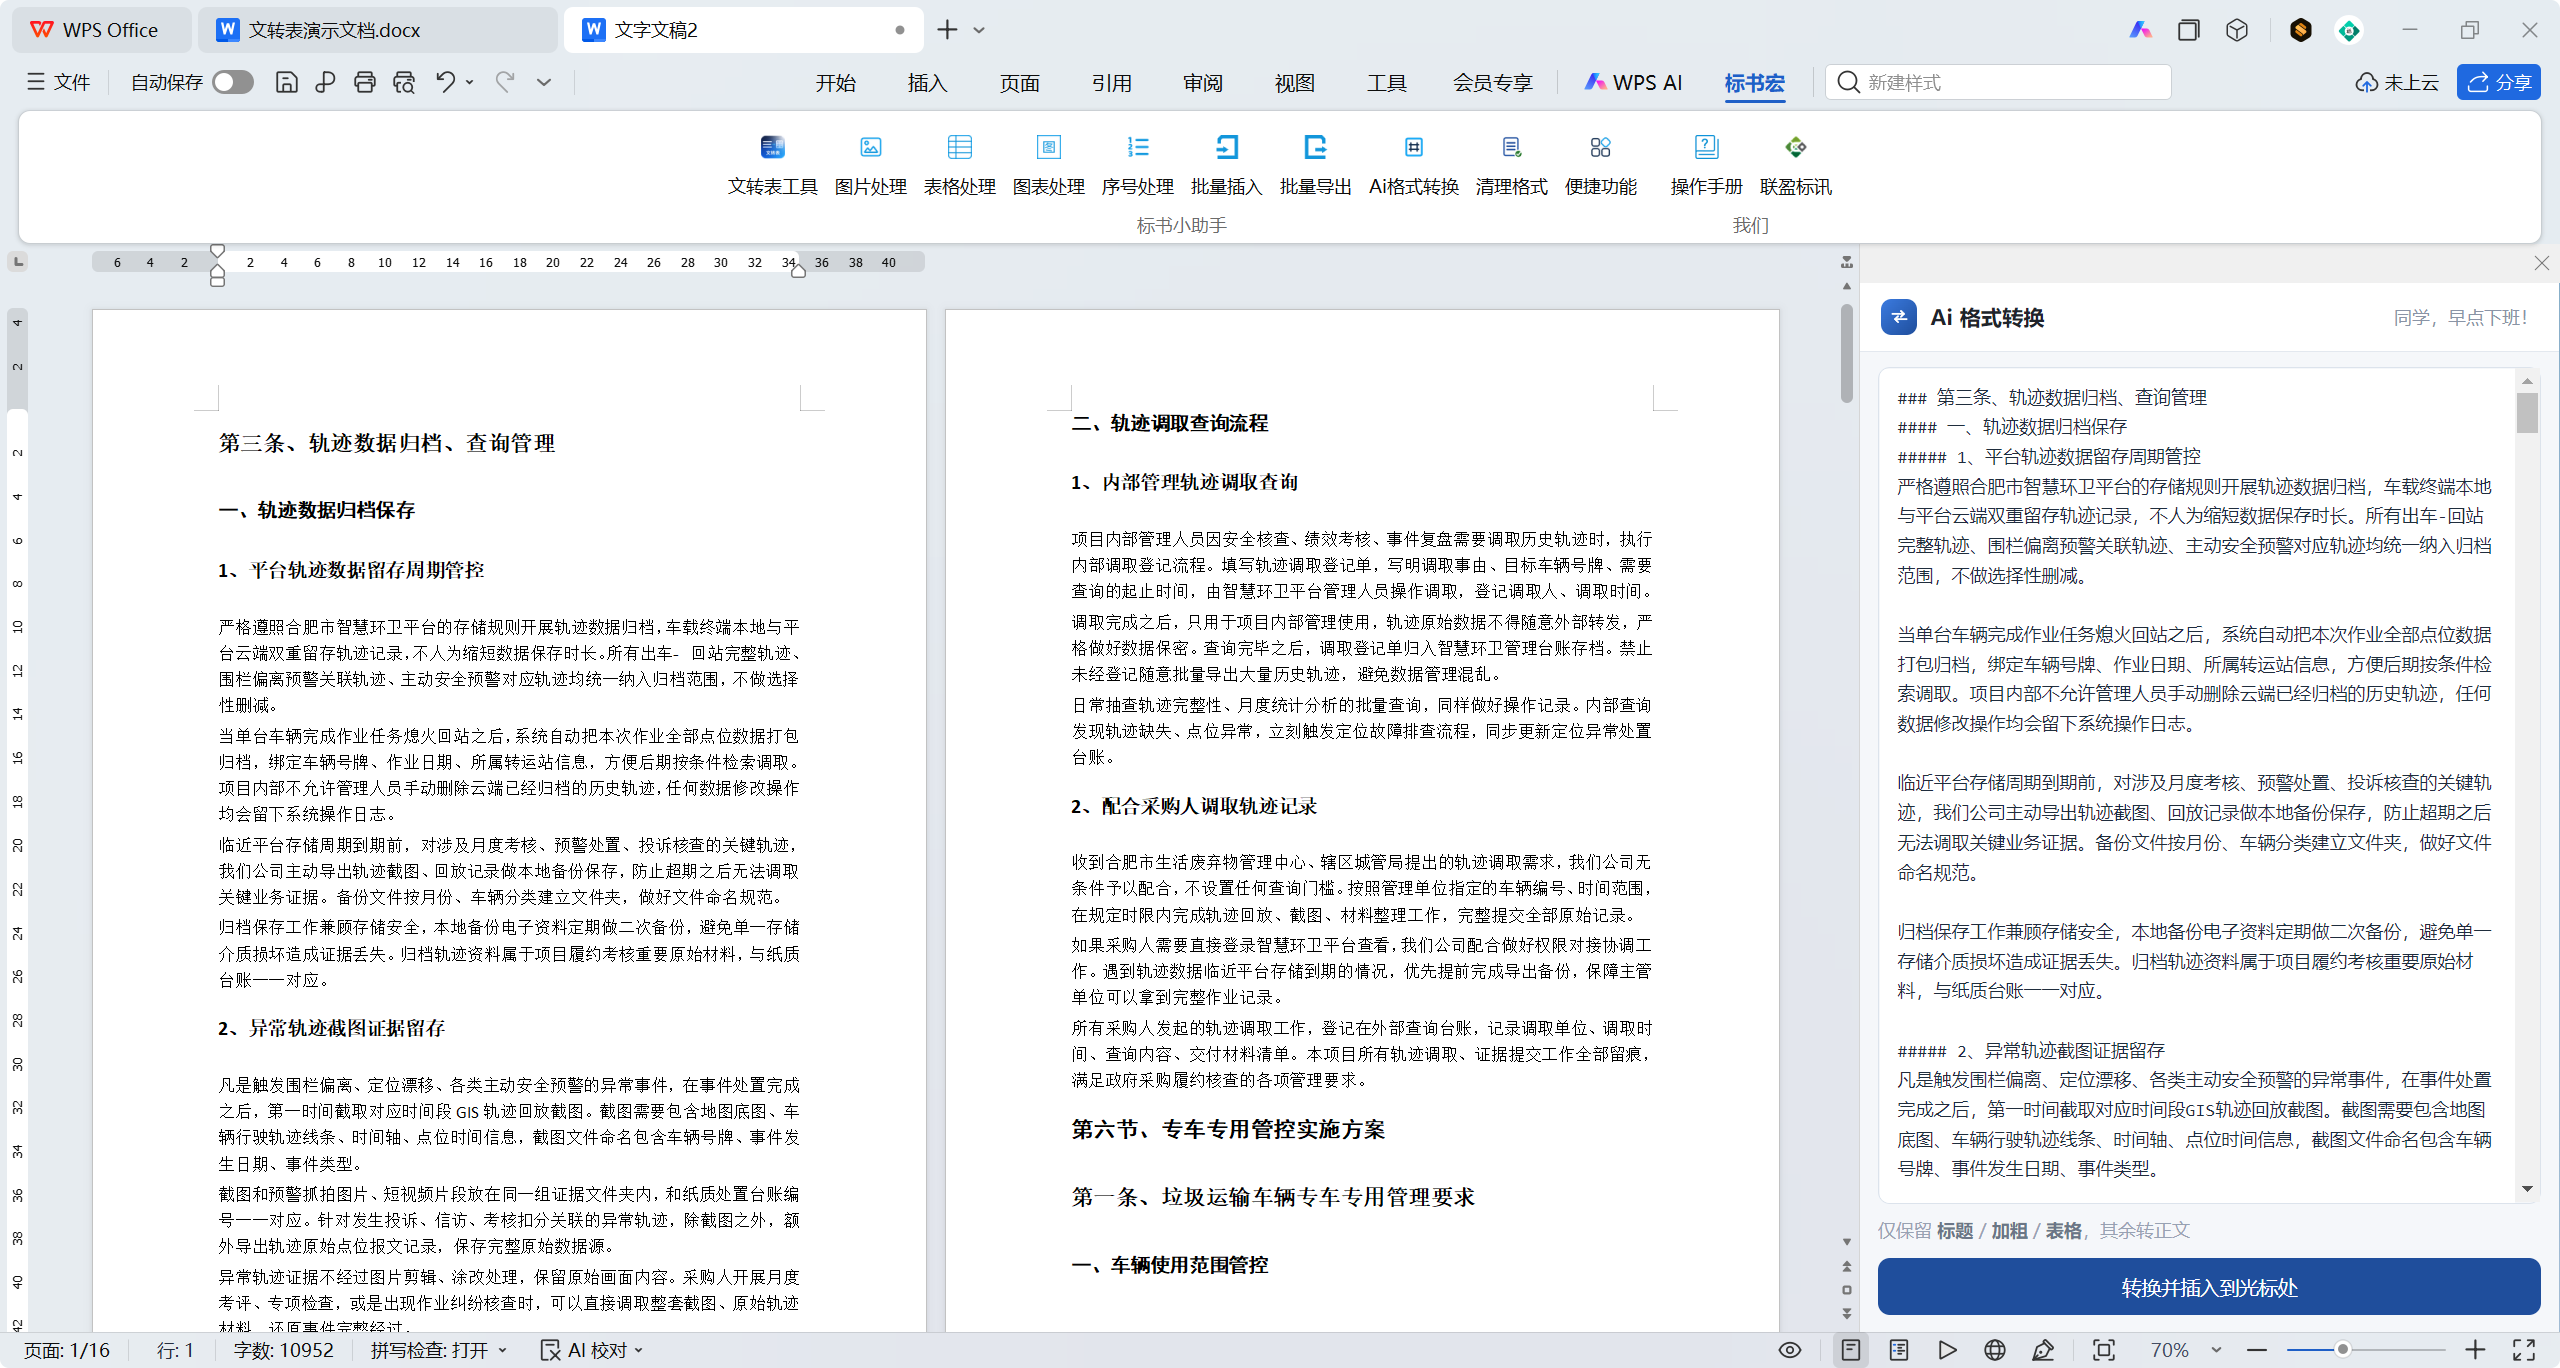Click the 未上云 cloud button

pos(2396,83)
